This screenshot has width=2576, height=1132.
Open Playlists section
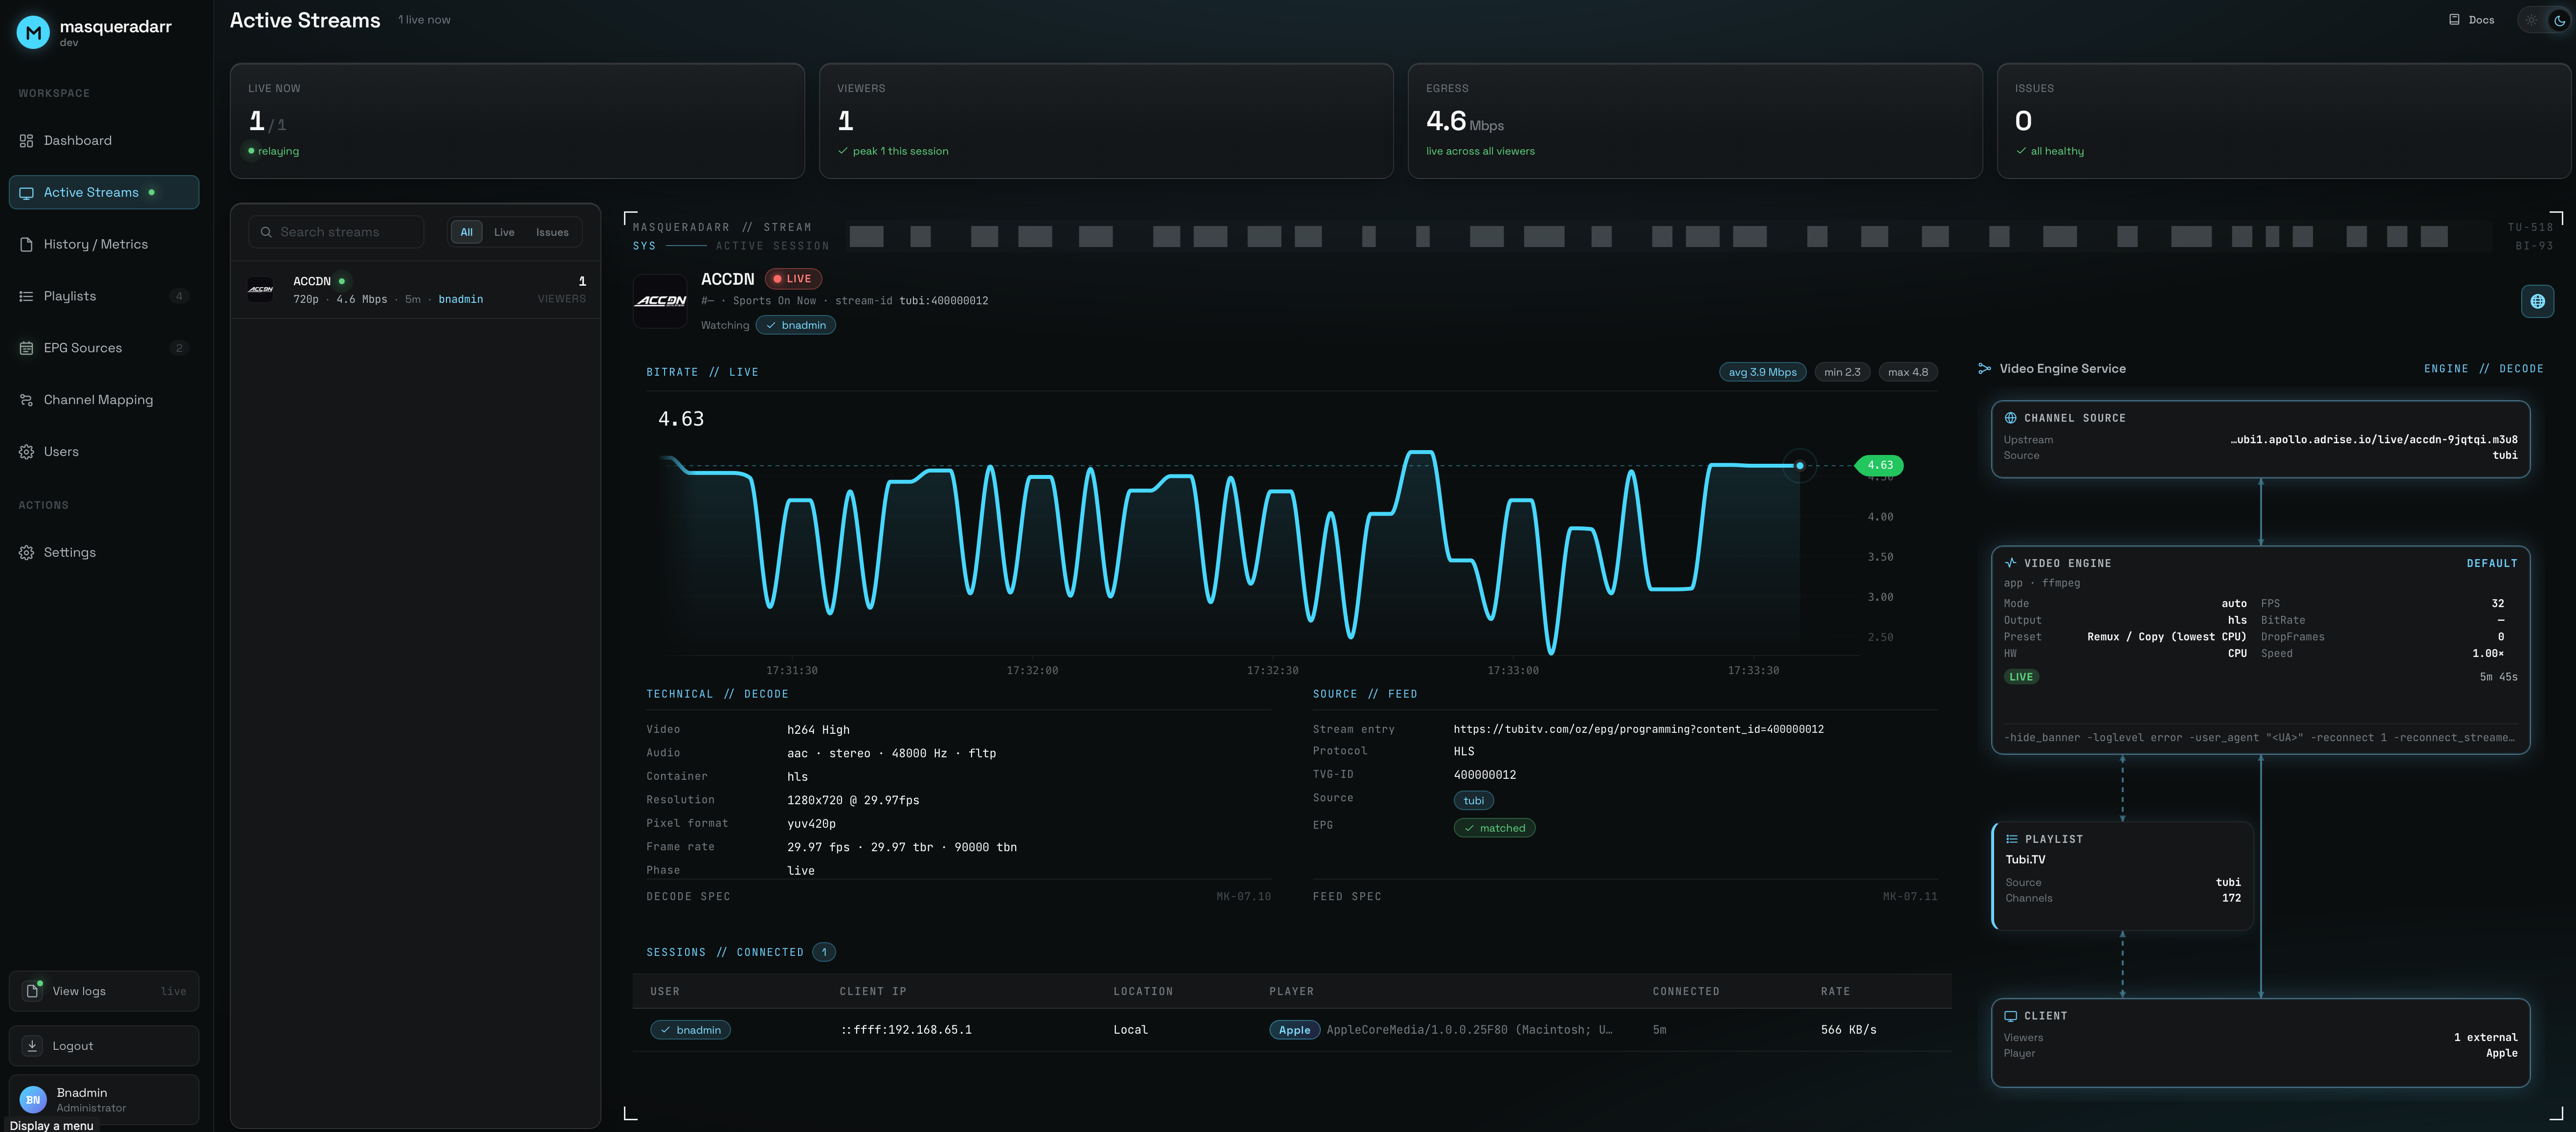coord(104,297)
